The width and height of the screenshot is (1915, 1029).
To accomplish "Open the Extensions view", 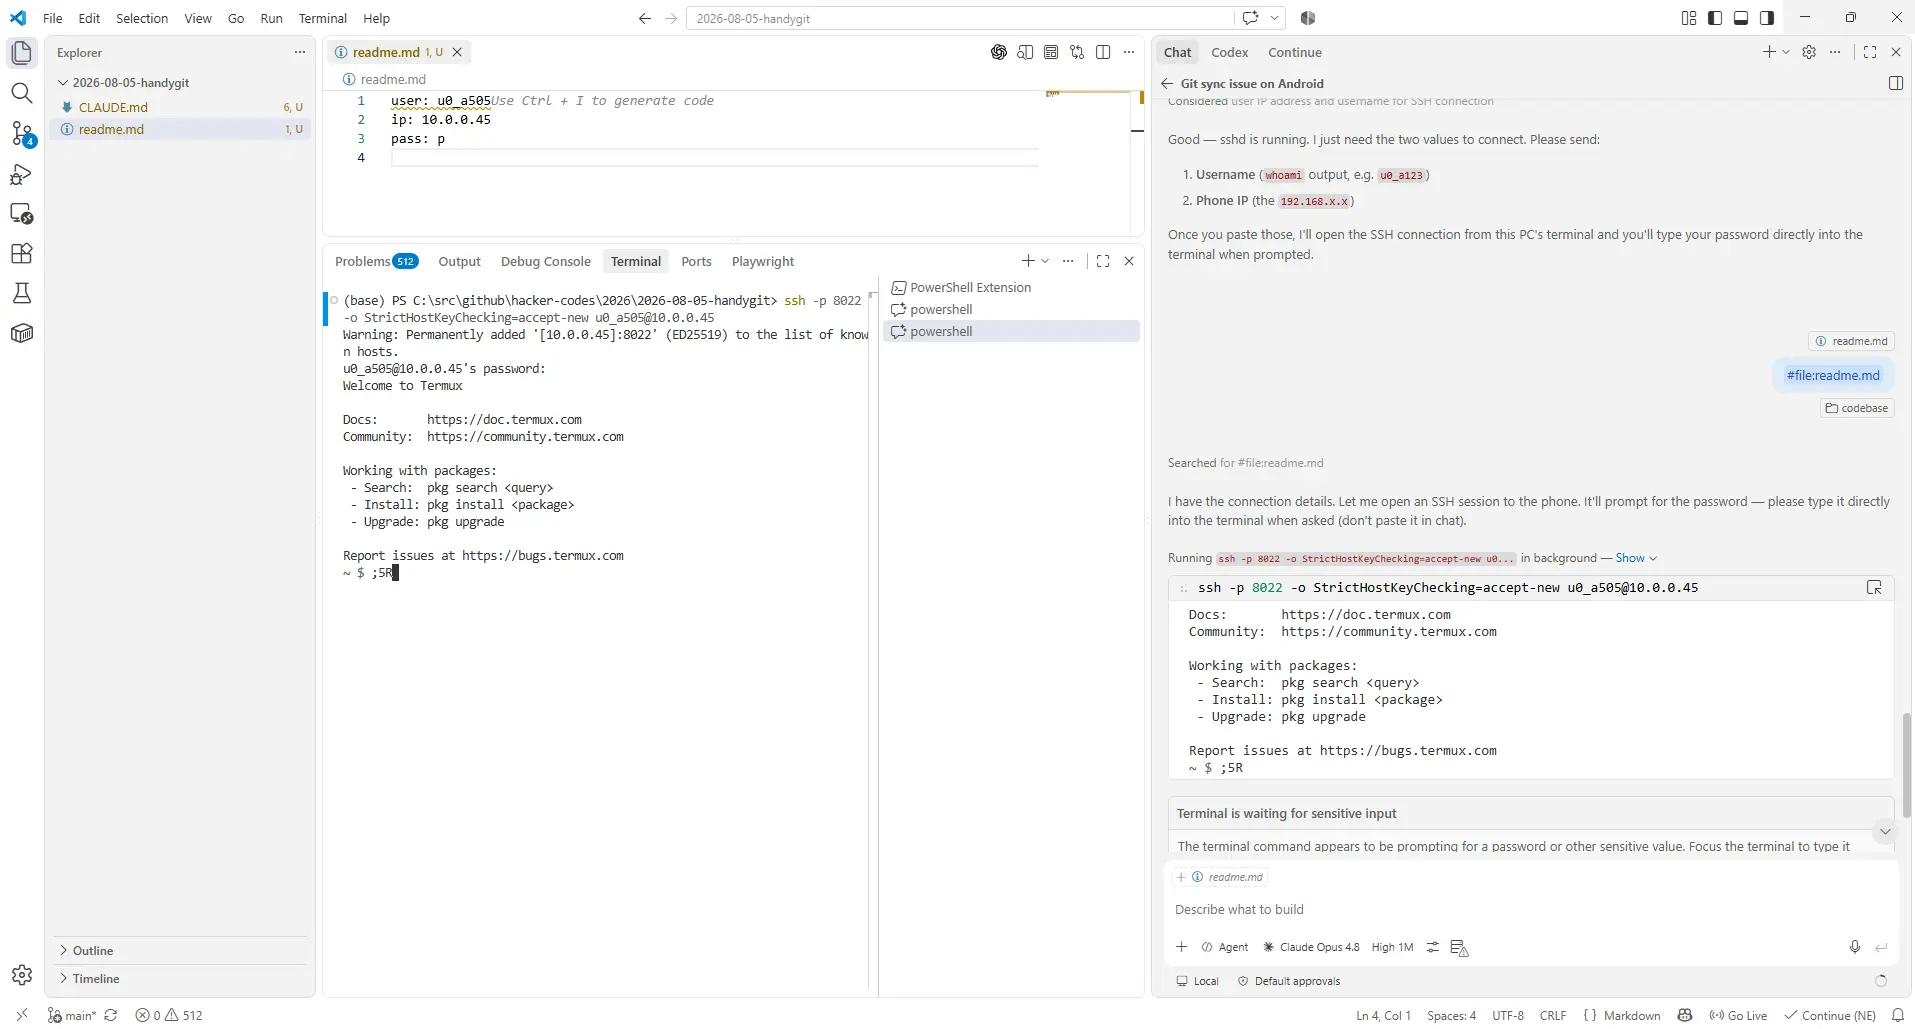I will (22, 254).
